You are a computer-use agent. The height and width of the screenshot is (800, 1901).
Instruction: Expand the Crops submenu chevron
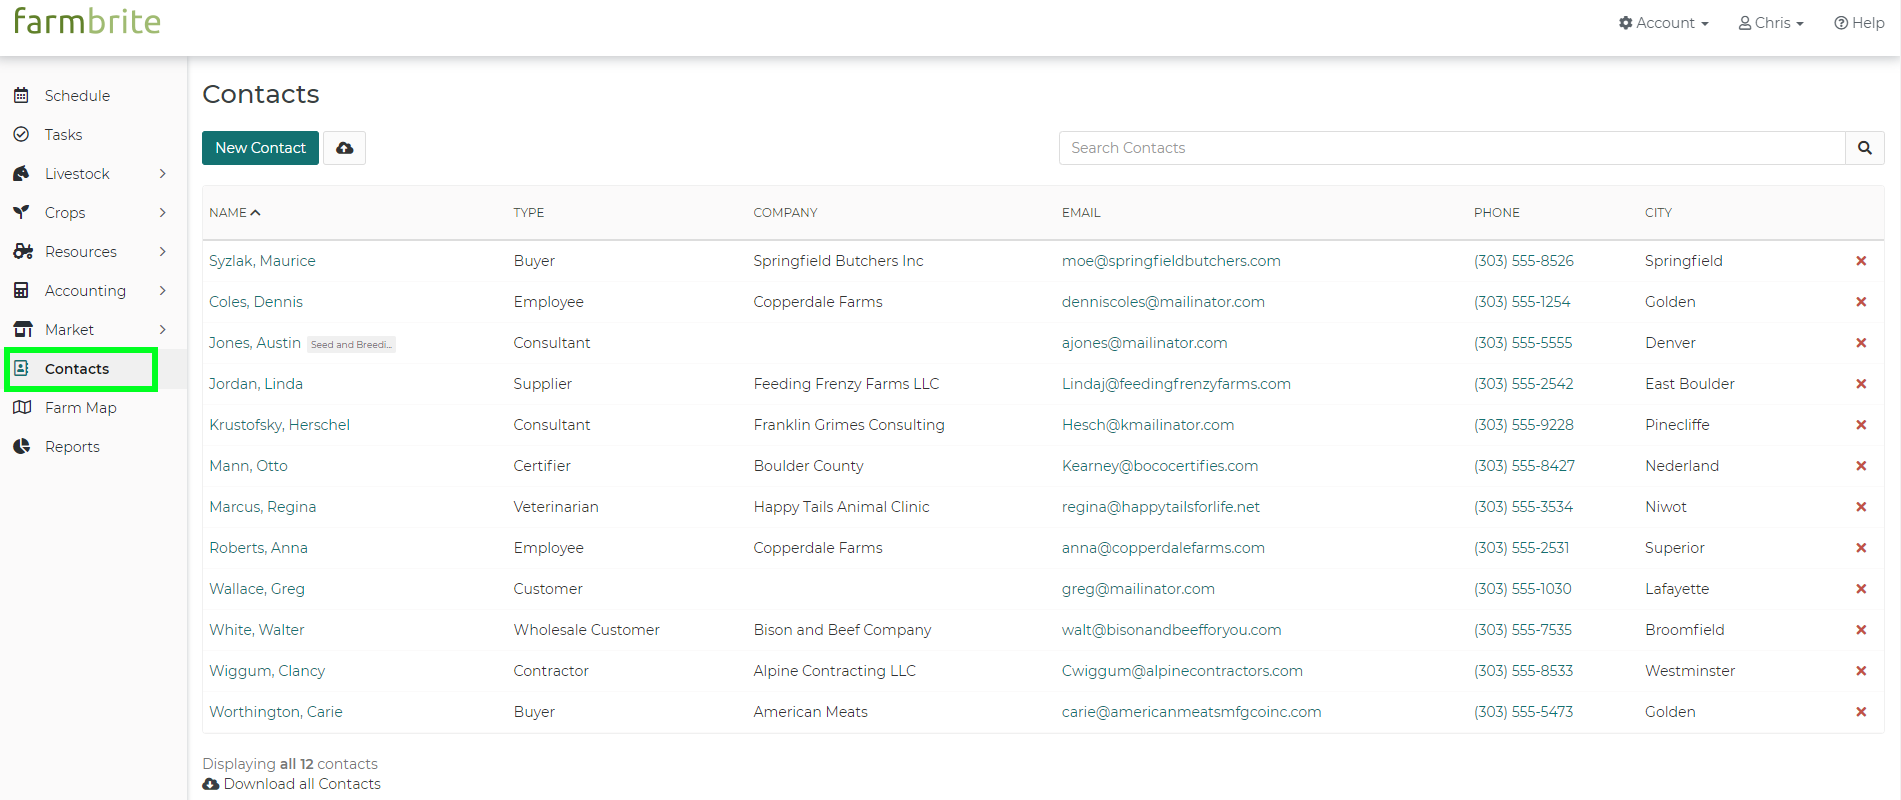163,213
